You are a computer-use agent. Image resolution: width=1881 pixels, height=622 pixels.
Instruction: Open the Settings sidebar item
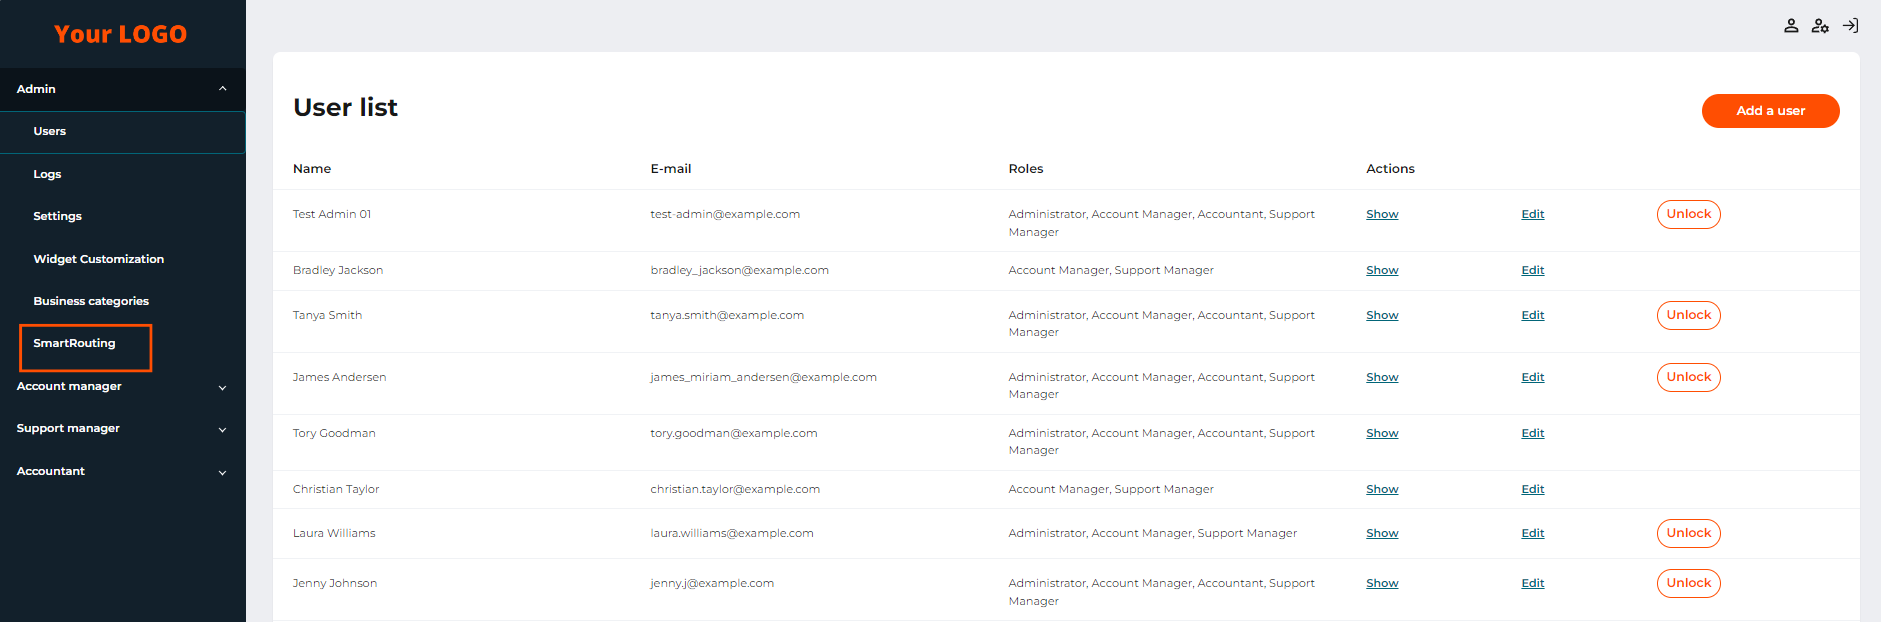click(57, 216)
